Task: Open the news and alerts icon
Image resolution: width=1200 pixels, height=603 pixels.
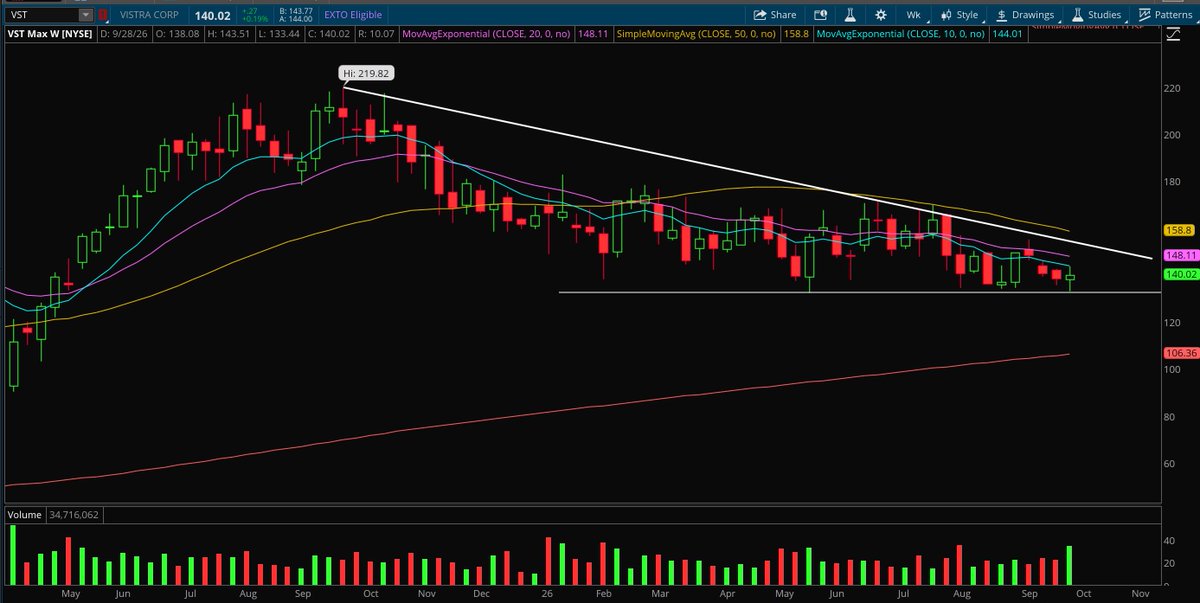Action: 820,15
